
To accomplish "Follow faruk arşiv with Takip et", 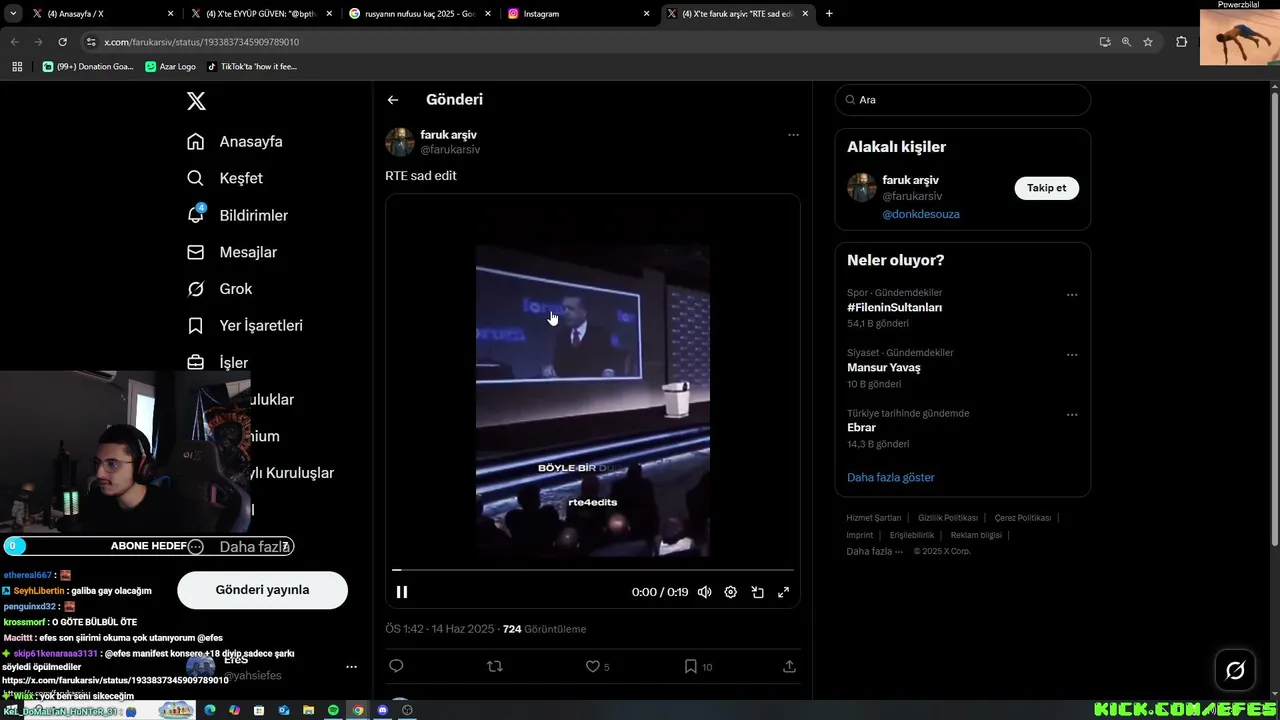I will click(x=1046, y=188).
